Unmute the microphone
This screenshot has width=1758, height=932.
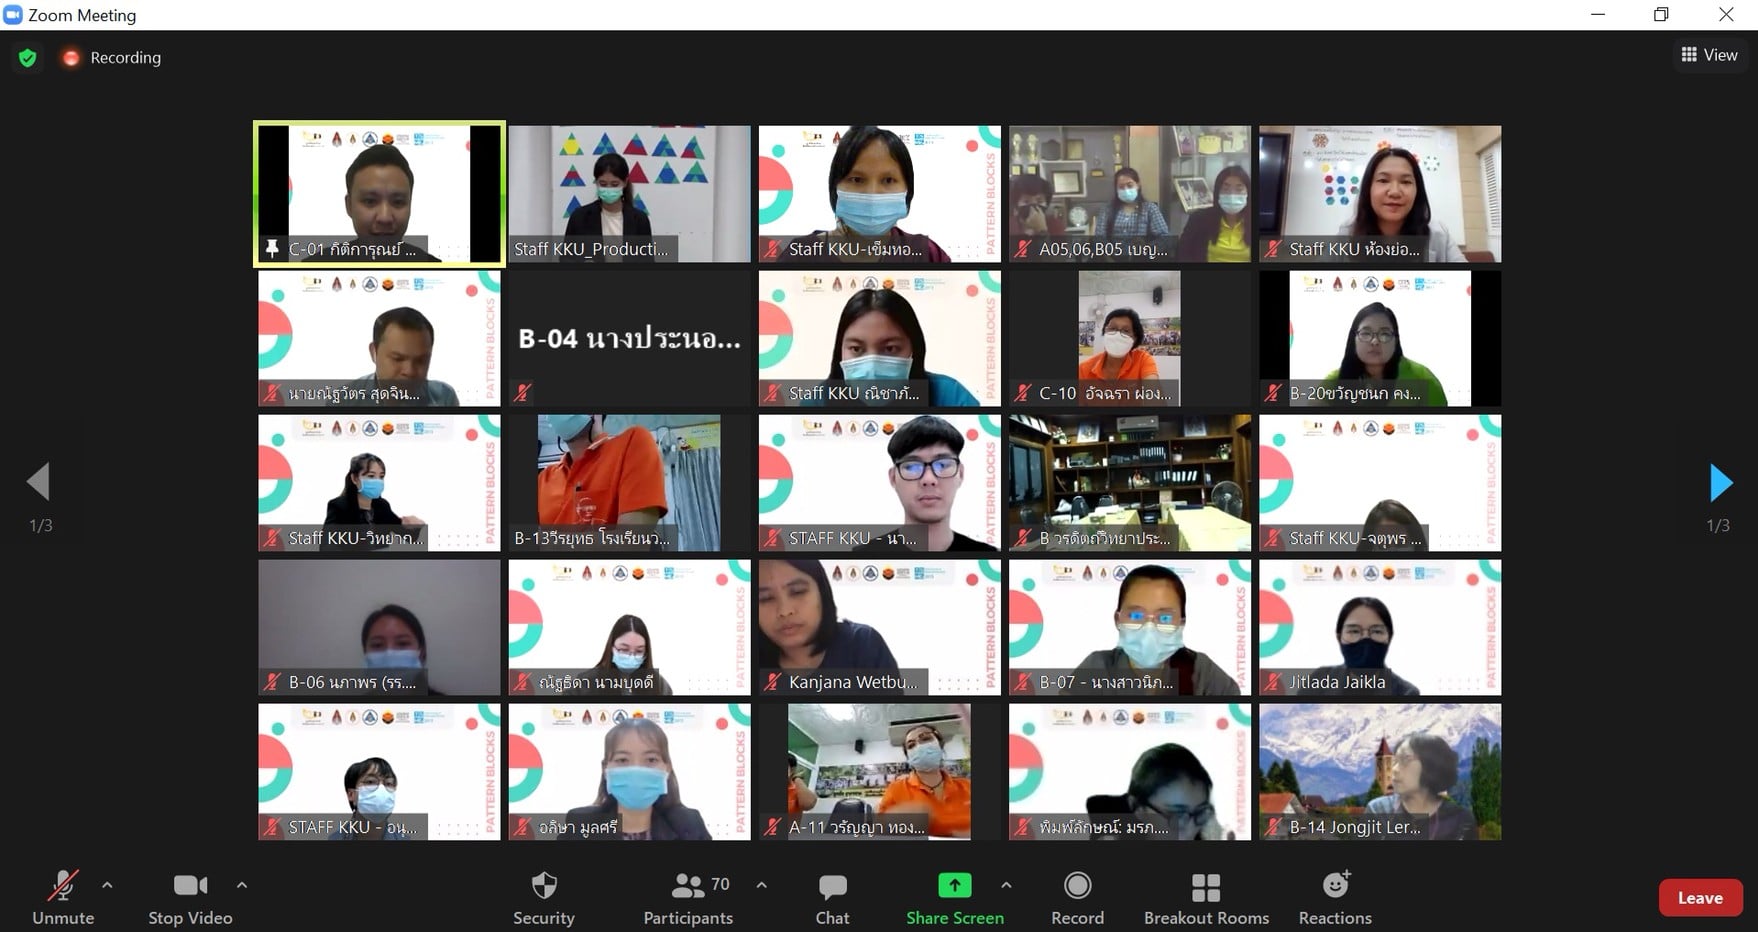63,897
